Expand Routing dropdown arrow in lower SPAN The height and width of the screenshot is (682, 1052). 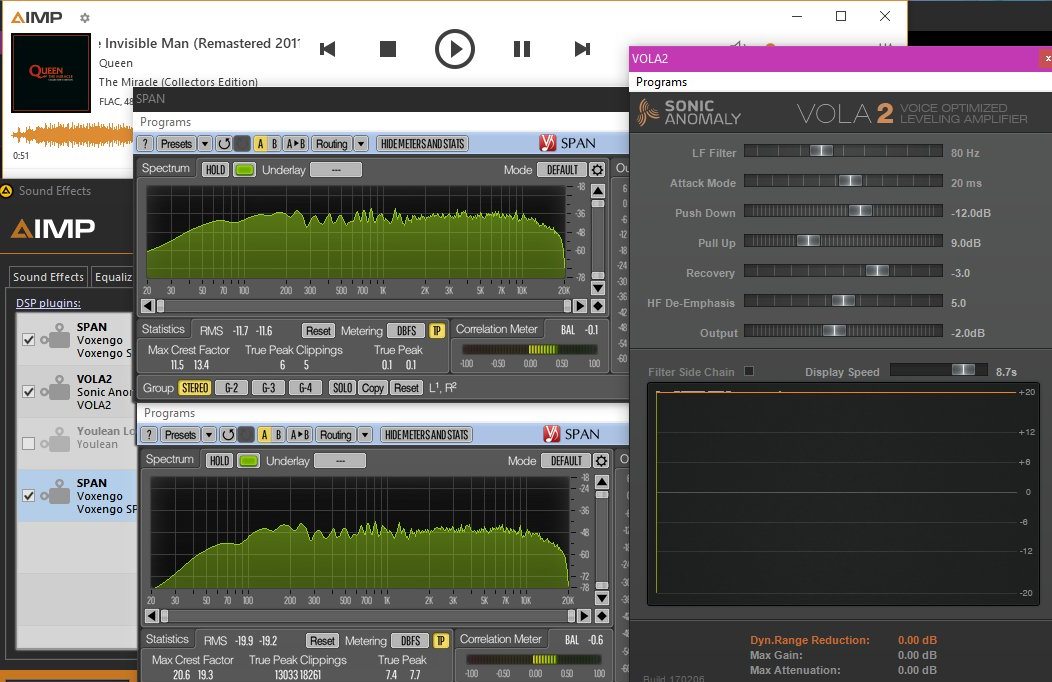[x=365, y=435]
